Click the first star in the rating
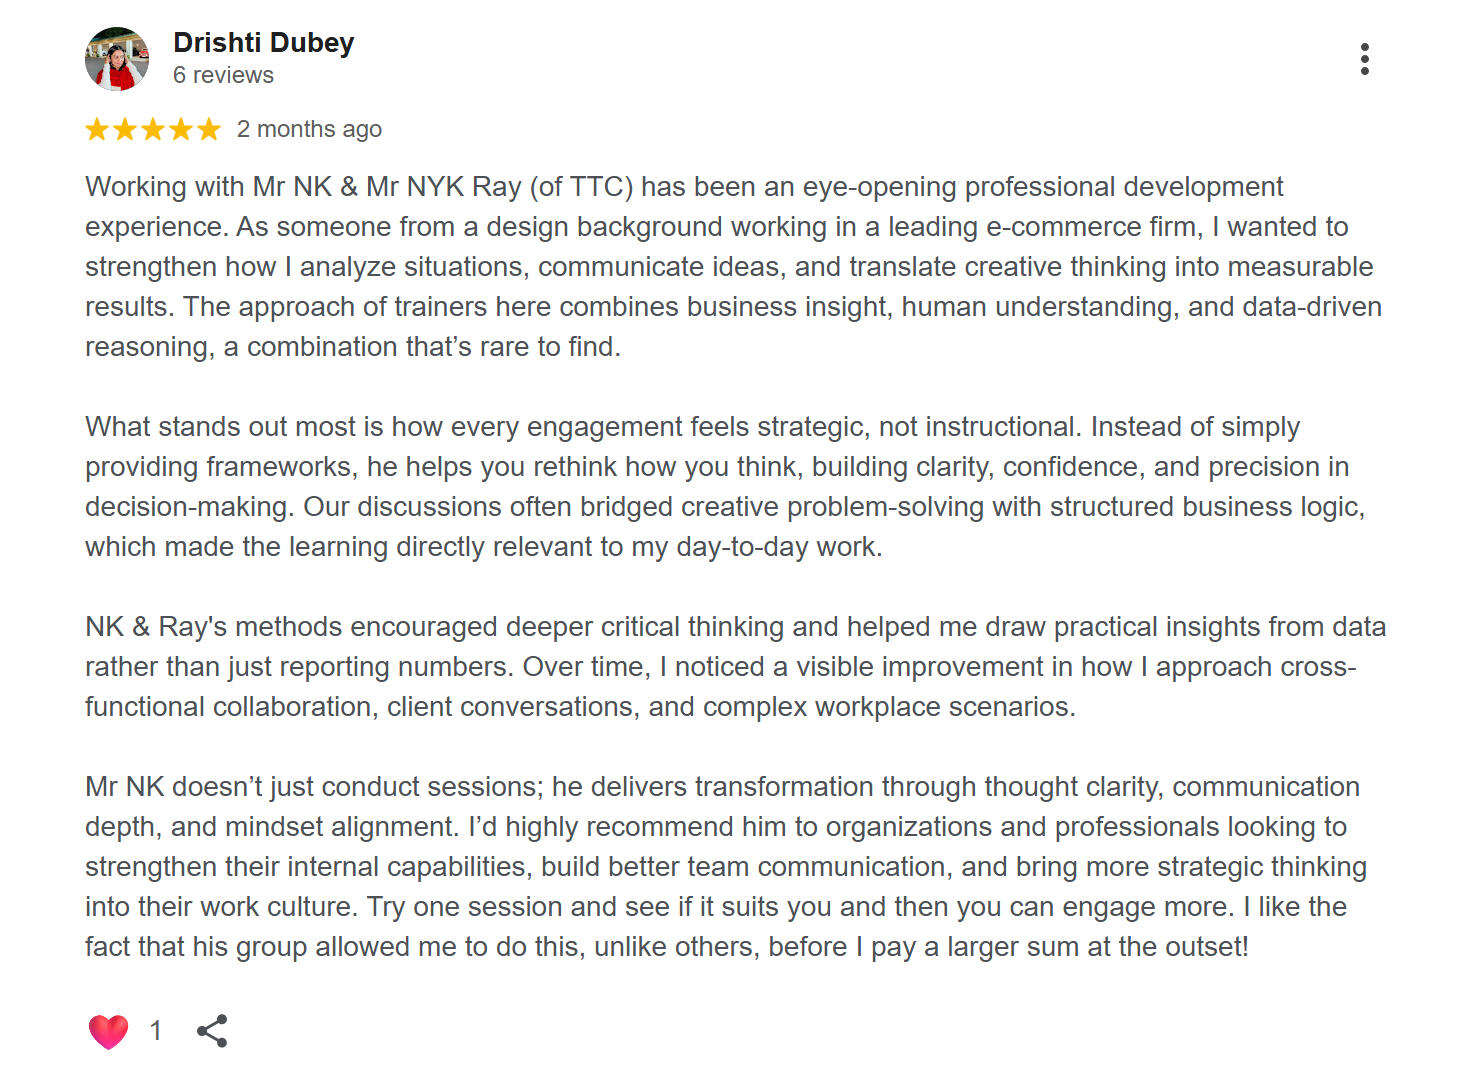 pyautogui.click(x=97, y=129)
